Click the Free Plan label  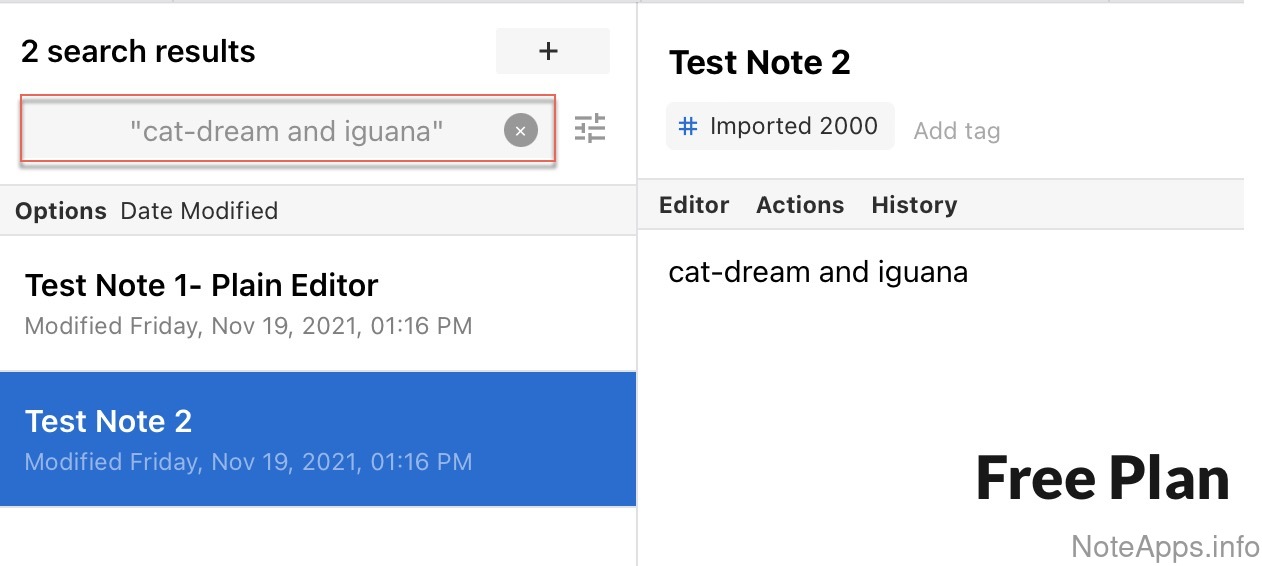coord(1102,478)
